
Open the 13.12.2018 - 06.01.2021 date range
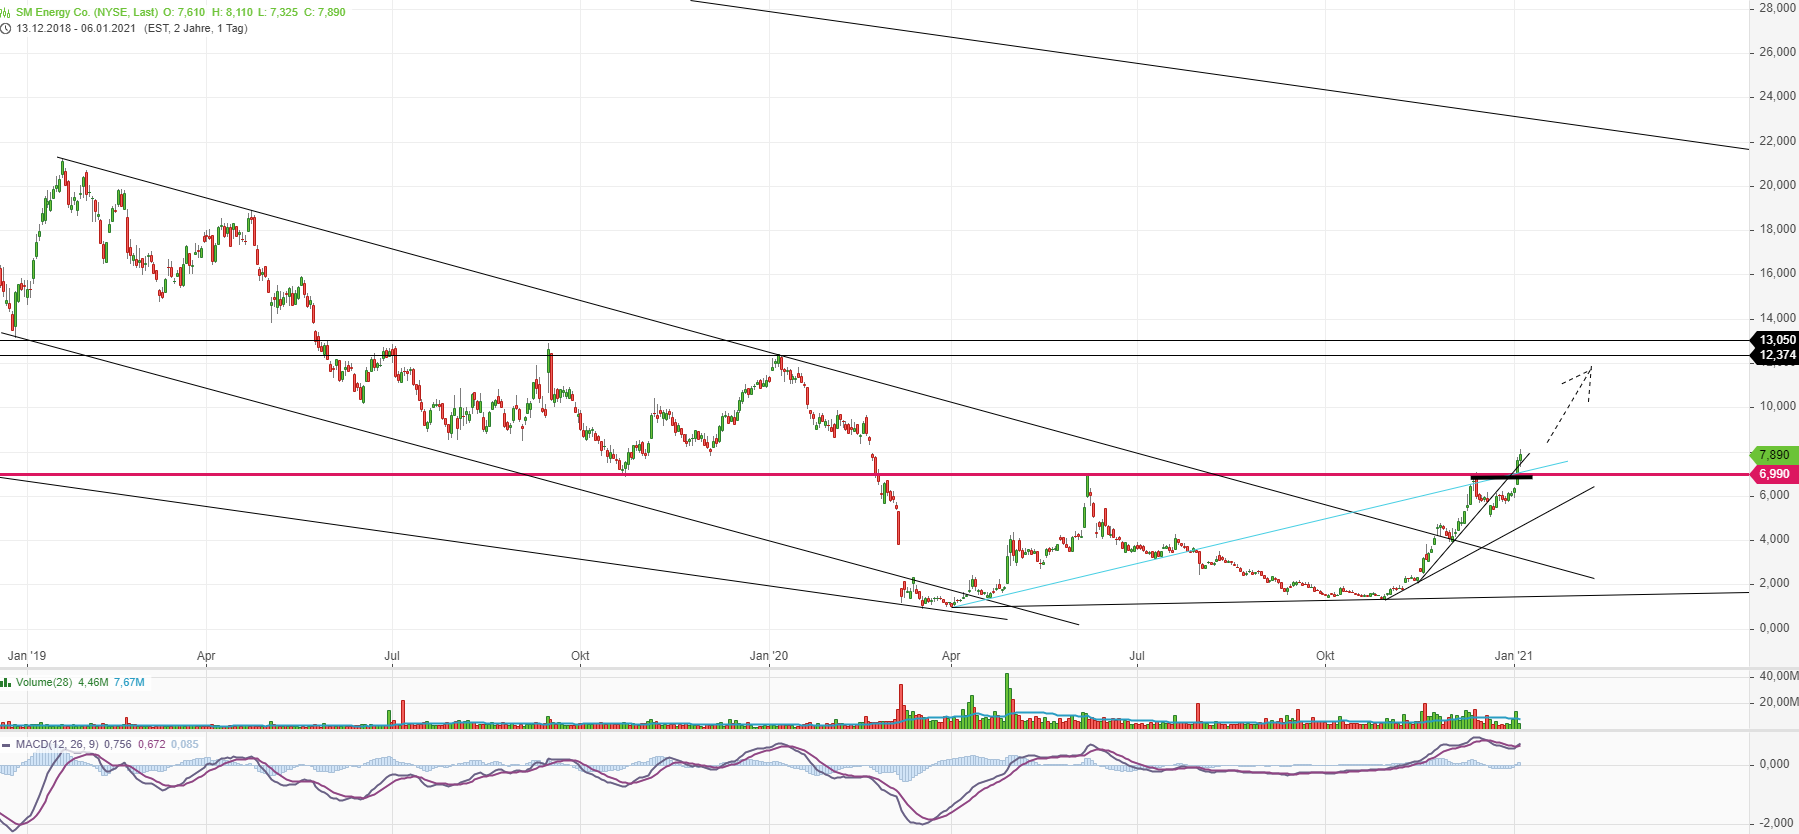coord(76,28)
